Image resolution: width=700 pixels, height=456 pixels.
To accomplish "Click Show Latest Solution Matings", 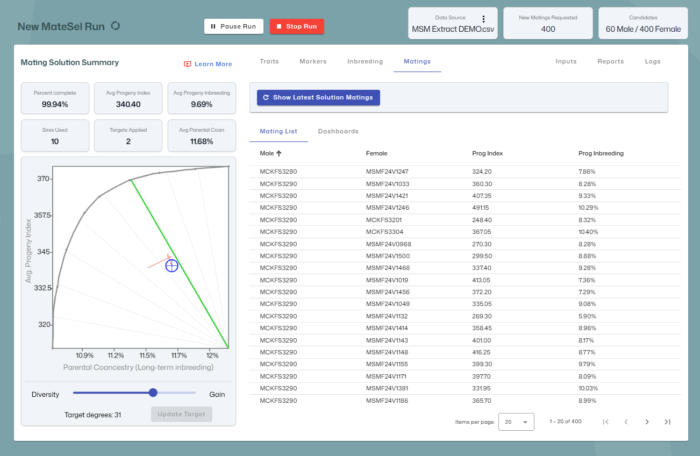I will [x=318, y=98].
